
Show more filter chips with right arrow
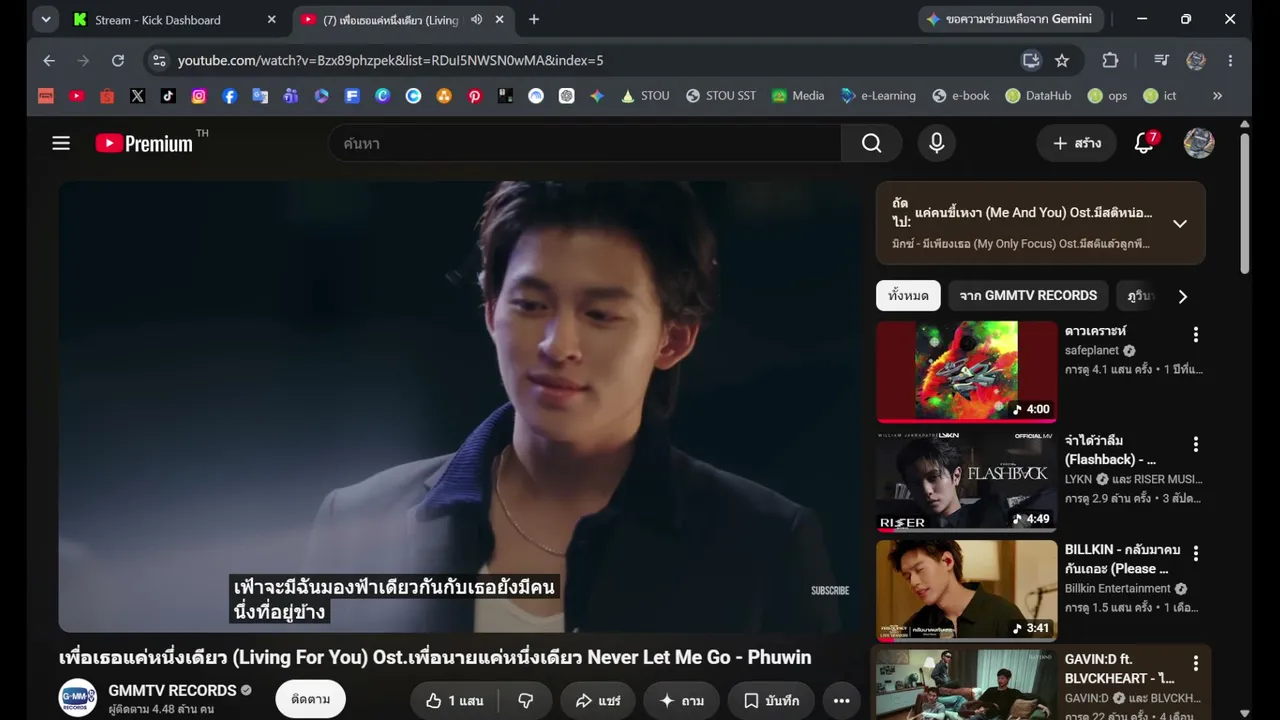1183,296
